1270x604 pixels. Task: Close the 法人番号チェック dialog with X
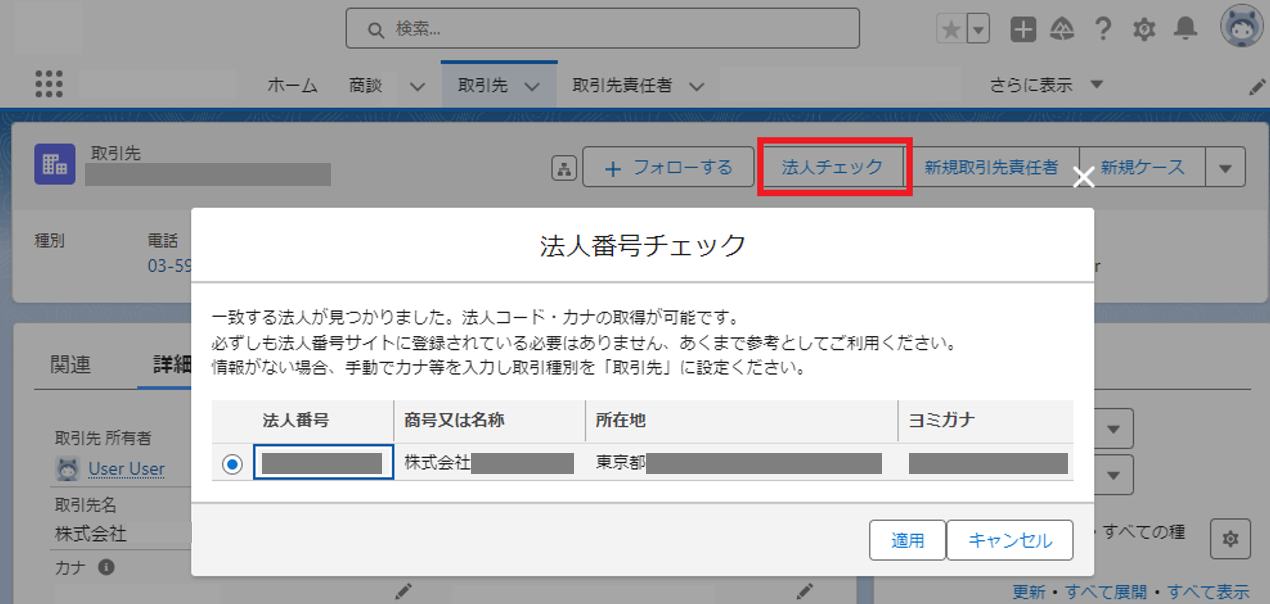1083,178
